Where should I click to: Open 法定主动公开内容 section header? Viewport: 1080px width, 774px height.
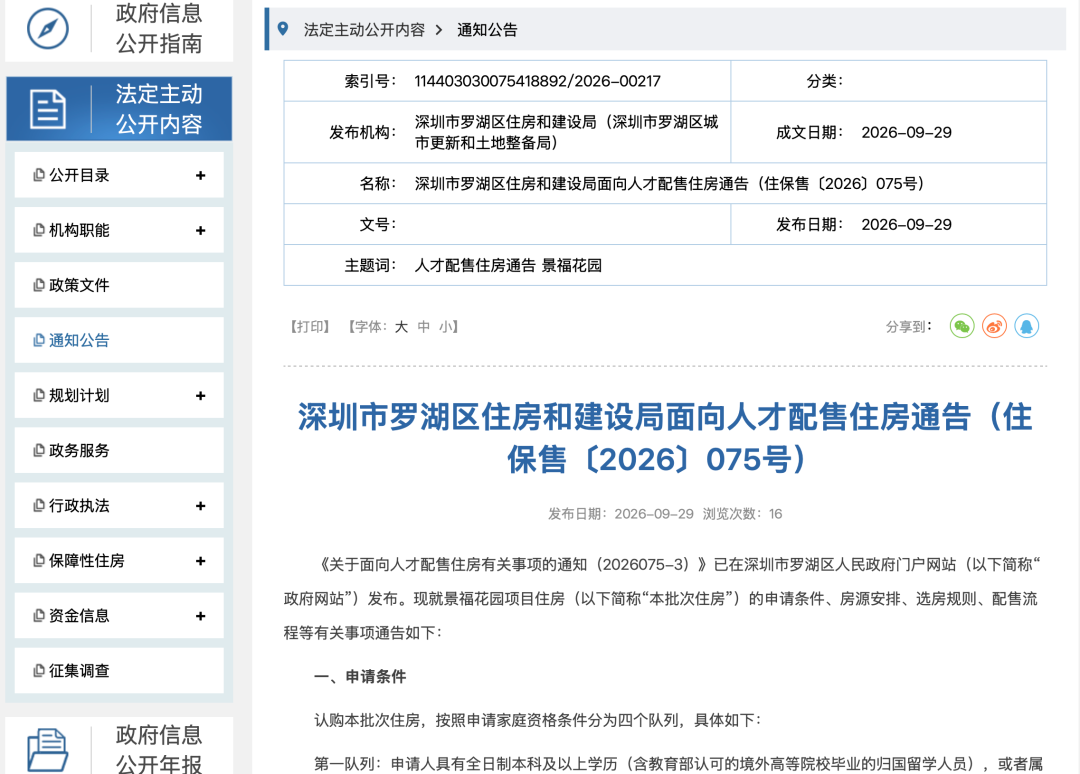click(119, 109)
